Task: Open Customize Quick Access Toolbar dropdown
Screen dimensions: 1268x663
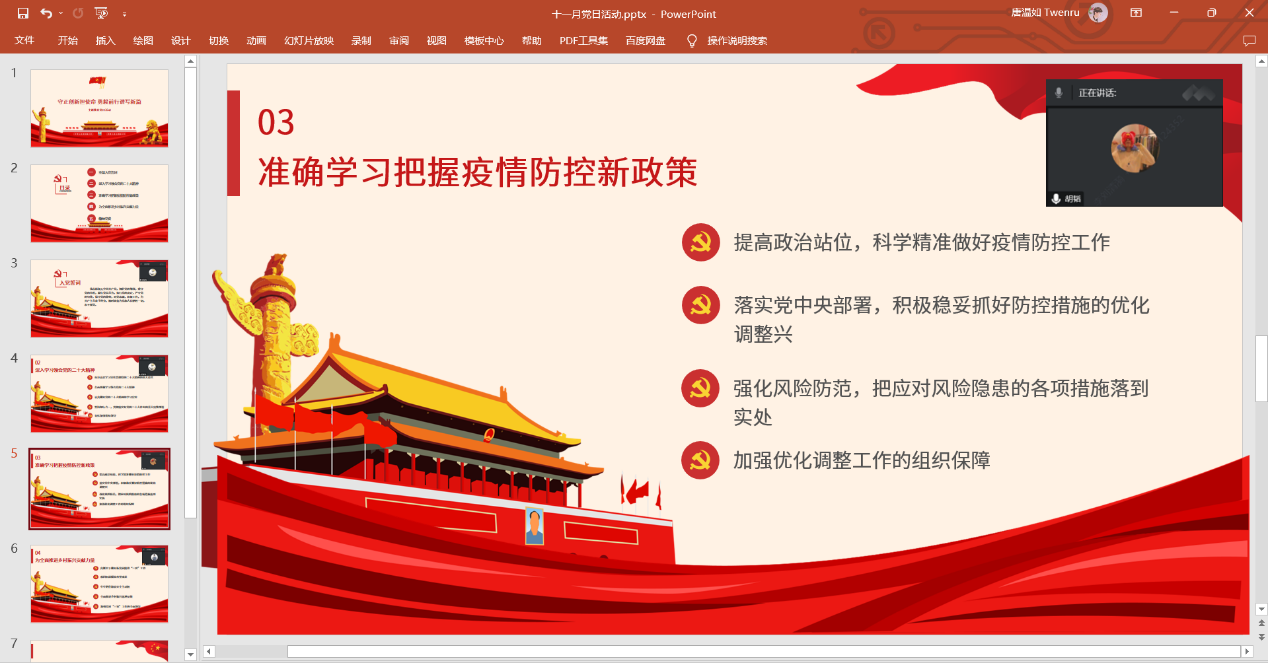Action: point(124,14)
